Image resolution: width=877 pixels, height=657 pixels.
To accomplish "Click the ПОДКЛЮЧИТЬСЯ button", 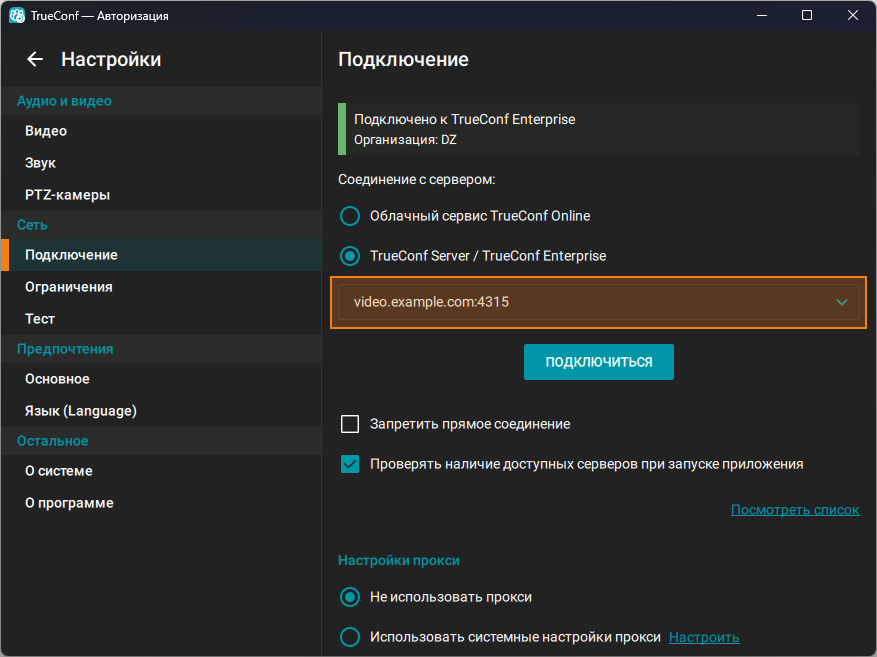I will click(598, 362).
